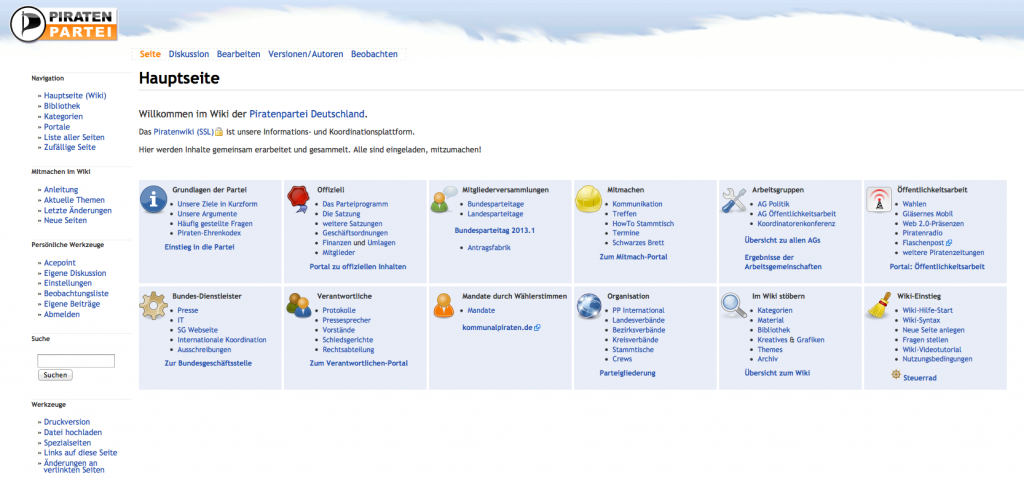Open Letzte Änderungen in the sidebar
The image size is (1024, 480).
pyautogui.click(x=77, y=210)
